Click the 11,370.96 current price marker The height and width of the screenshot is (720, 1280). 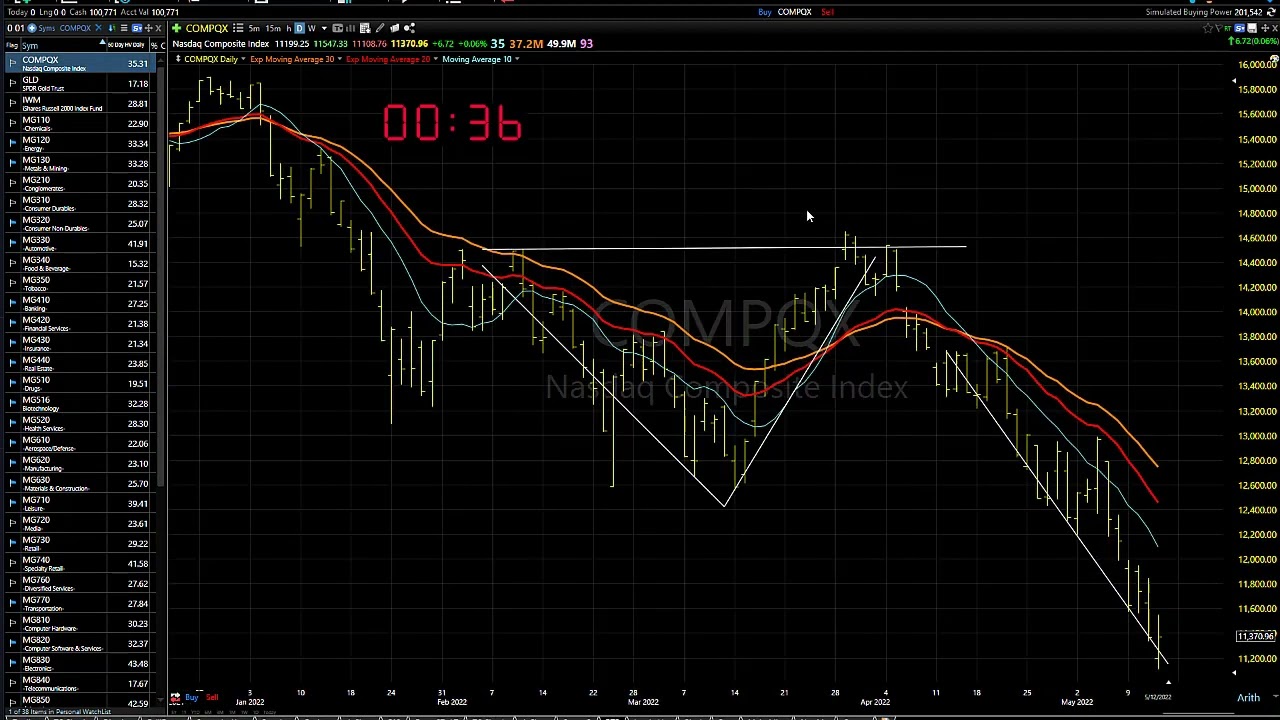pos(1256,636)
